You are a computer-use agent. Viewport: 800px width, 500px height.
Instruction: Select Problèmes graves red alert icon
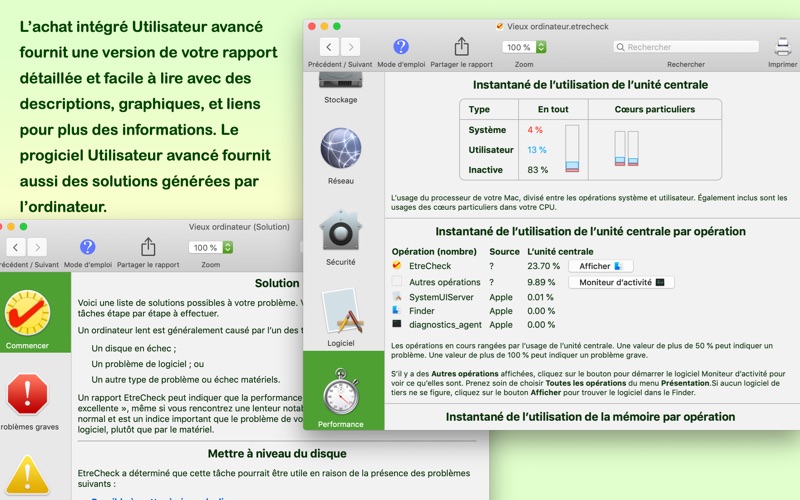pyautogui.click(x=28, y=394)
